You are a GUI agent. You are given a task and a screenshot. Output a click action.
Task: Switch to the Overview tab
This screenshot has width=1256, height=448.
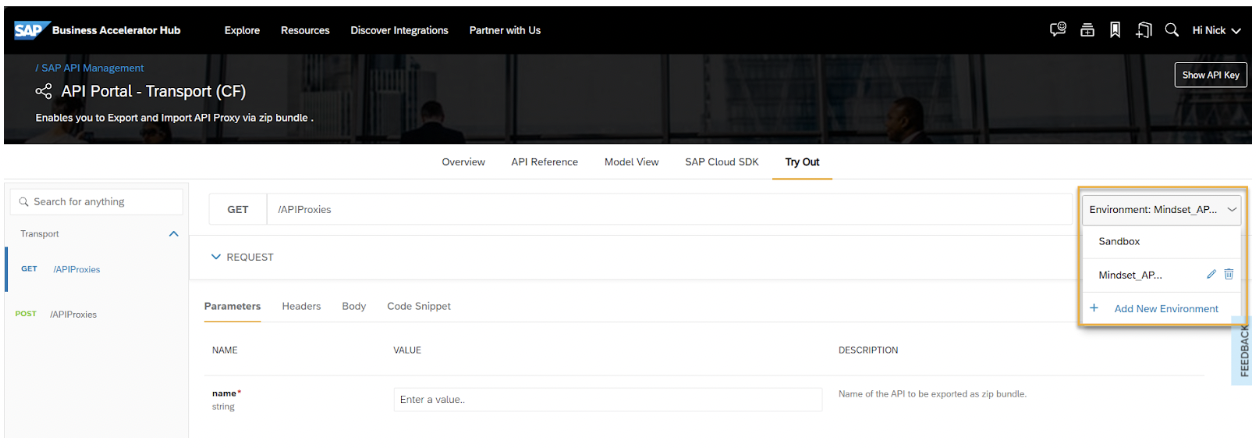(x=463, y=162)
